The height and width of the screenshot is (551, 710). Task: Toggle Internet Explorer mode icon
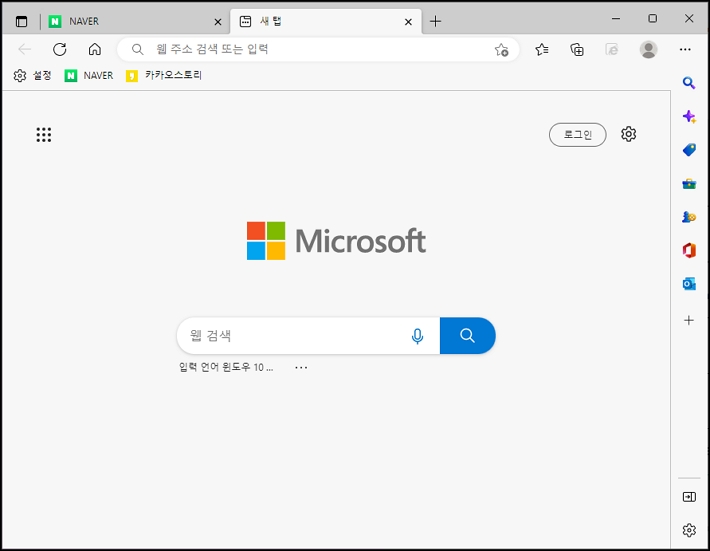click(x=611, y=49)
